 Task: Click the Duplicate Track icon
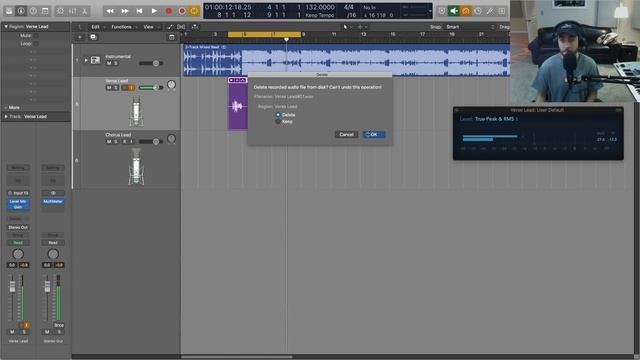click(x=93, y=37)
